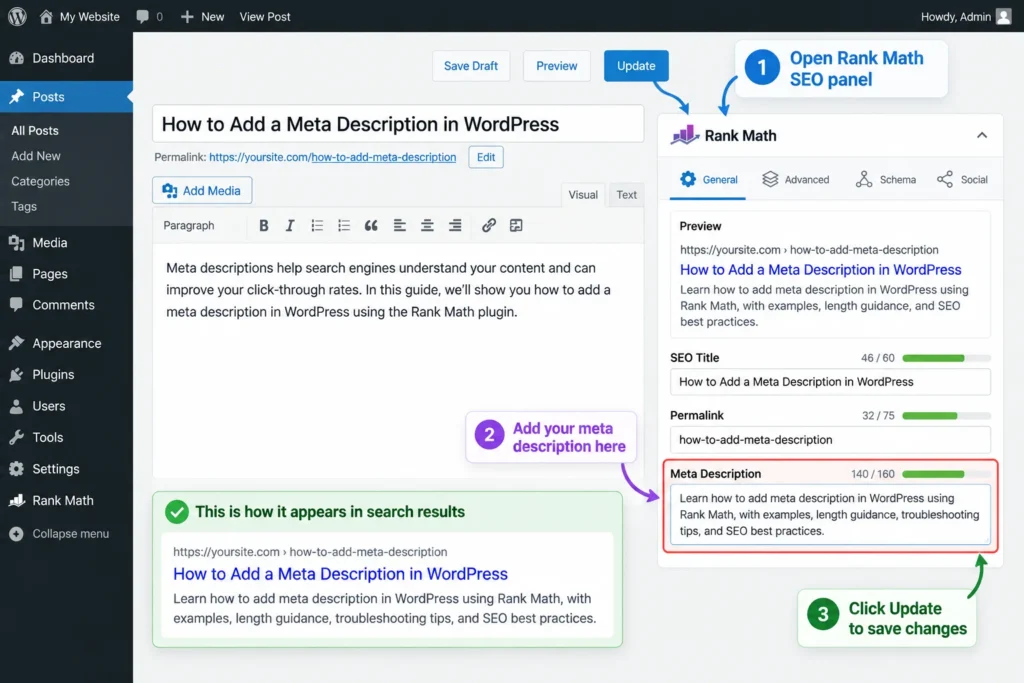Open the permalink URL link
This screenshot has width=1024, height=683.
click(332, 157)
